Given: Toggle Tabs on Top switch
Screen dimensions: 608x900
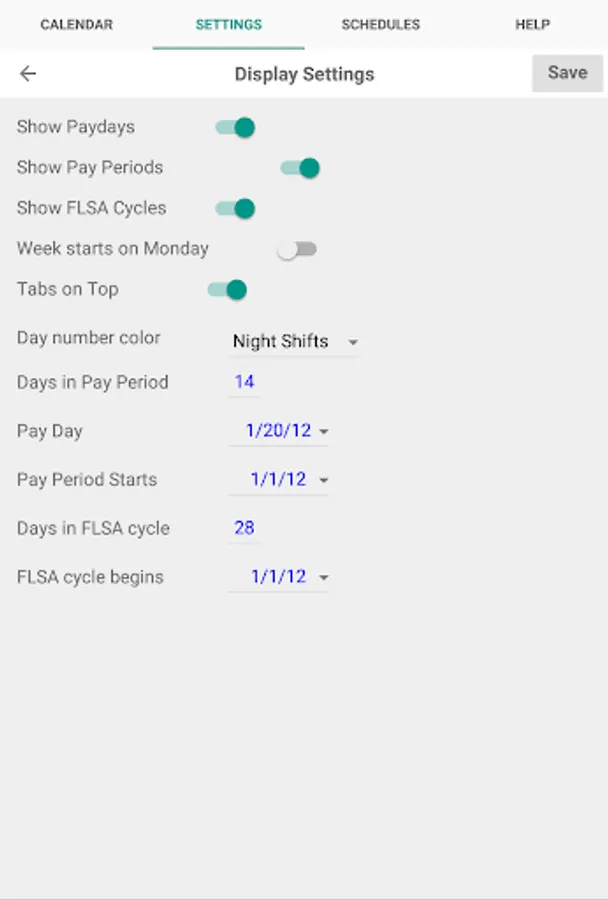Looking at the screenshot, I should pyautogui.click(x=227, y=290).
